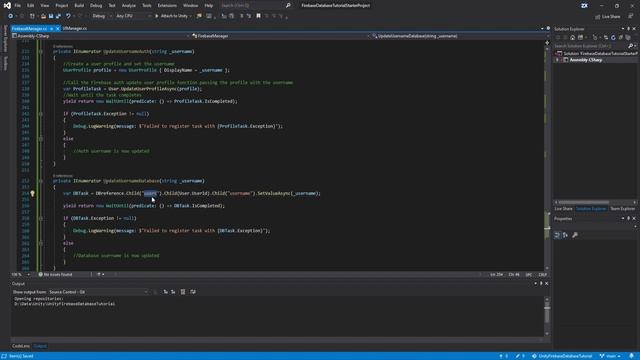The height and width of the screenshot is (360, 640).
Task: Click the UnityFirebaseDatabaseTutorial repository in status bar
Action: coord(562,356)
